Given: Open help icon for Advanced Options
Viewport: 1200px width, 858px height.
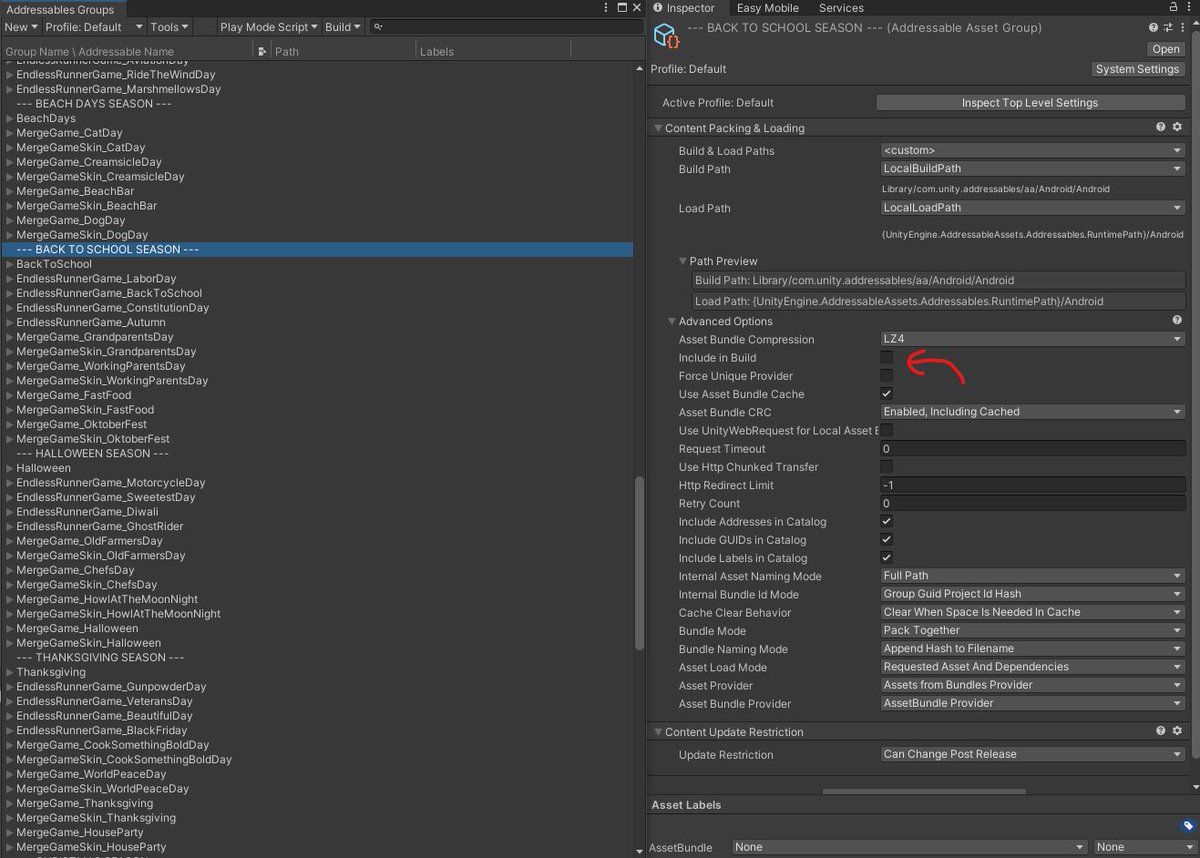Looking at the screenshot, I should [1177, 321].
